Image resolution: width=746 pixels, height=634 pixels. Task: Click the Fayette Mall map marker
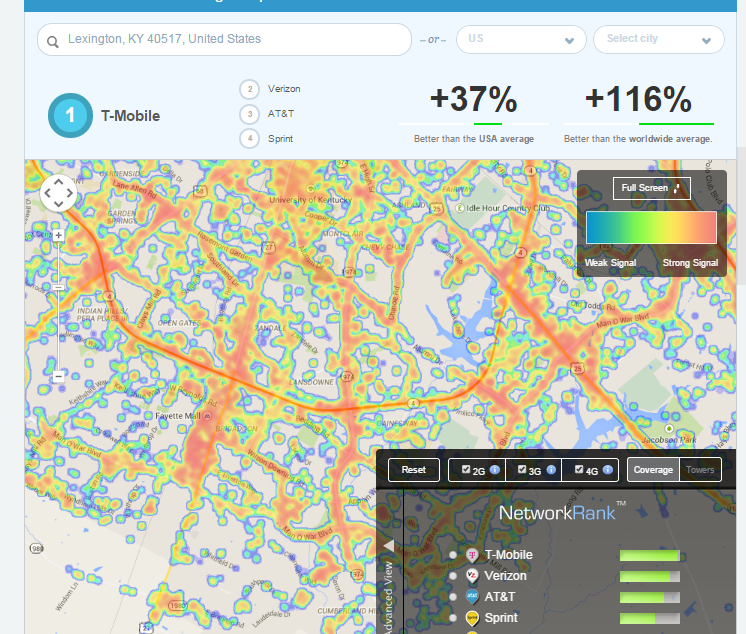pos(207,416)
